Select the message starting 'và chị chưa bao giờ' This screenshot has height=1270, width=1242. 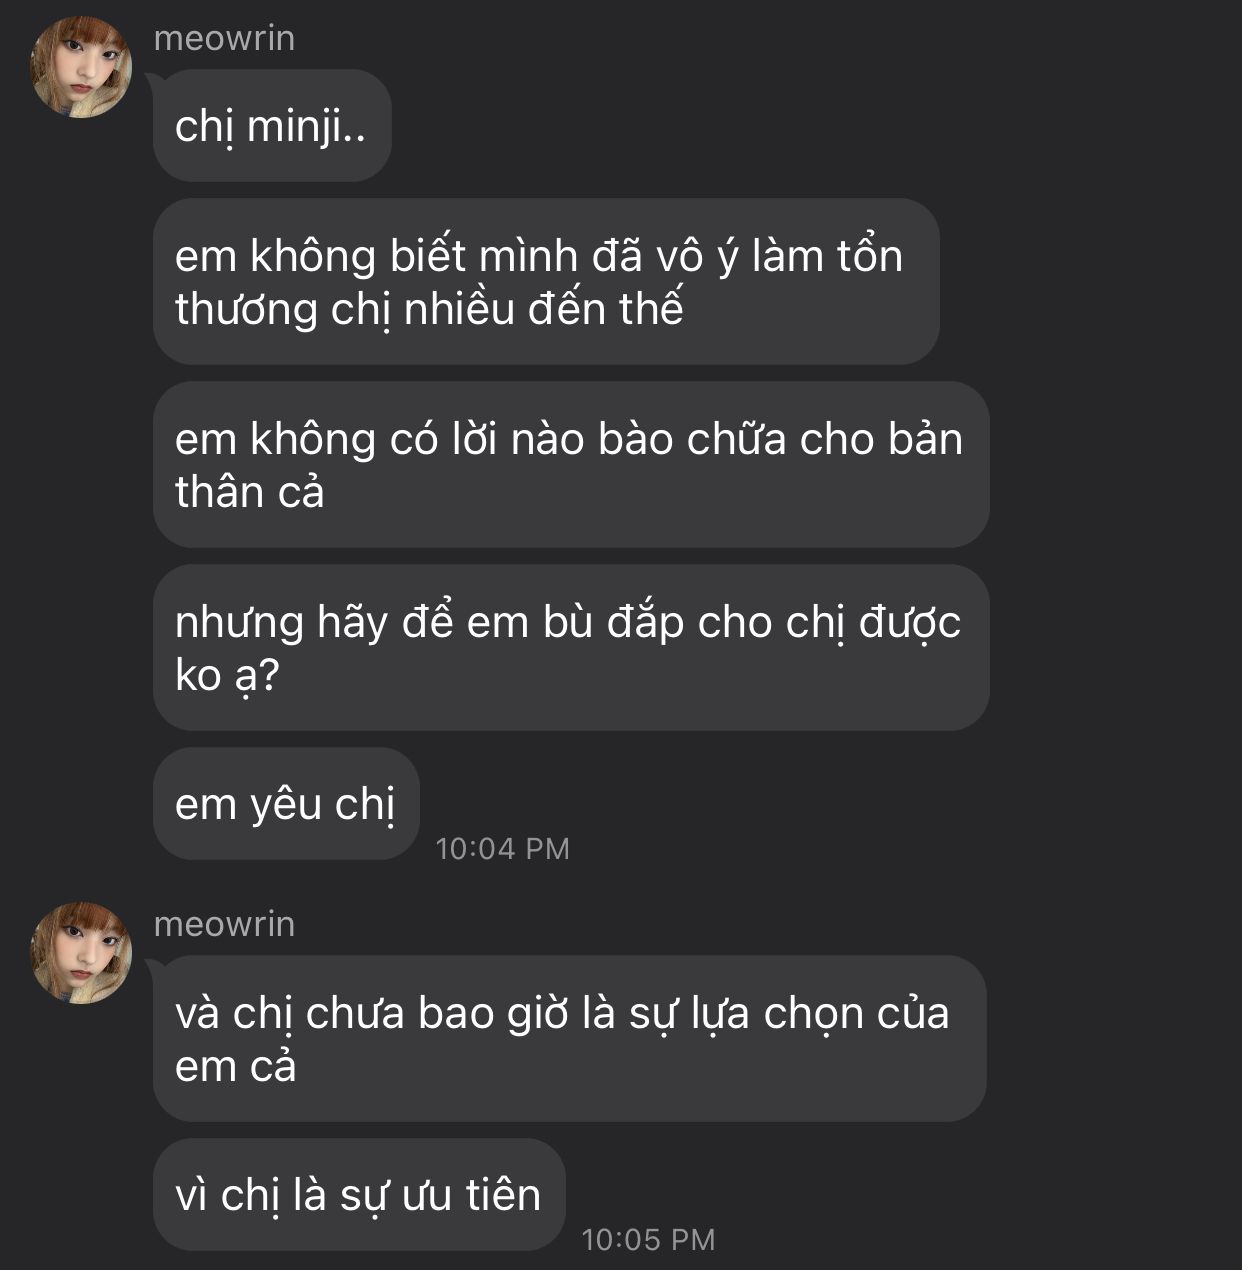click(x=570, y=1039)
